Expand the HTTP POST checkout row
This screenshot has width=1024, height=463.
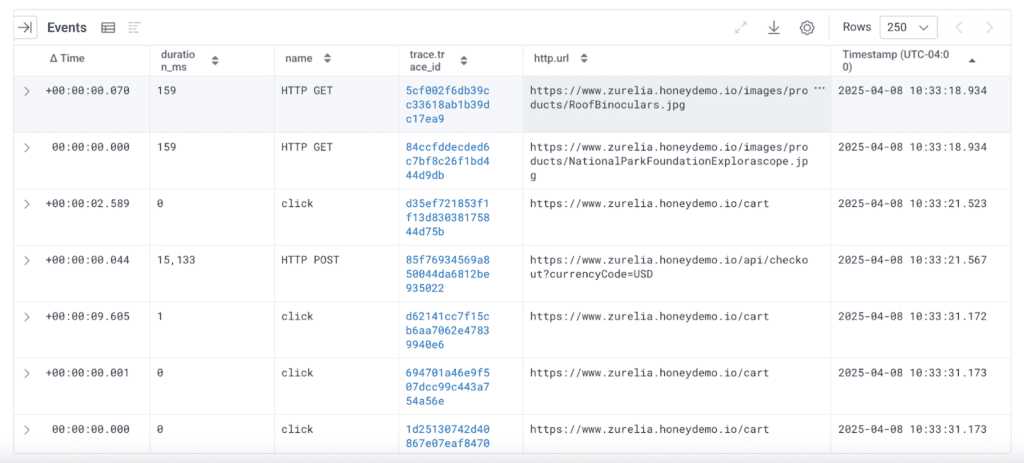pyautogui.click(x=27, y=260)
